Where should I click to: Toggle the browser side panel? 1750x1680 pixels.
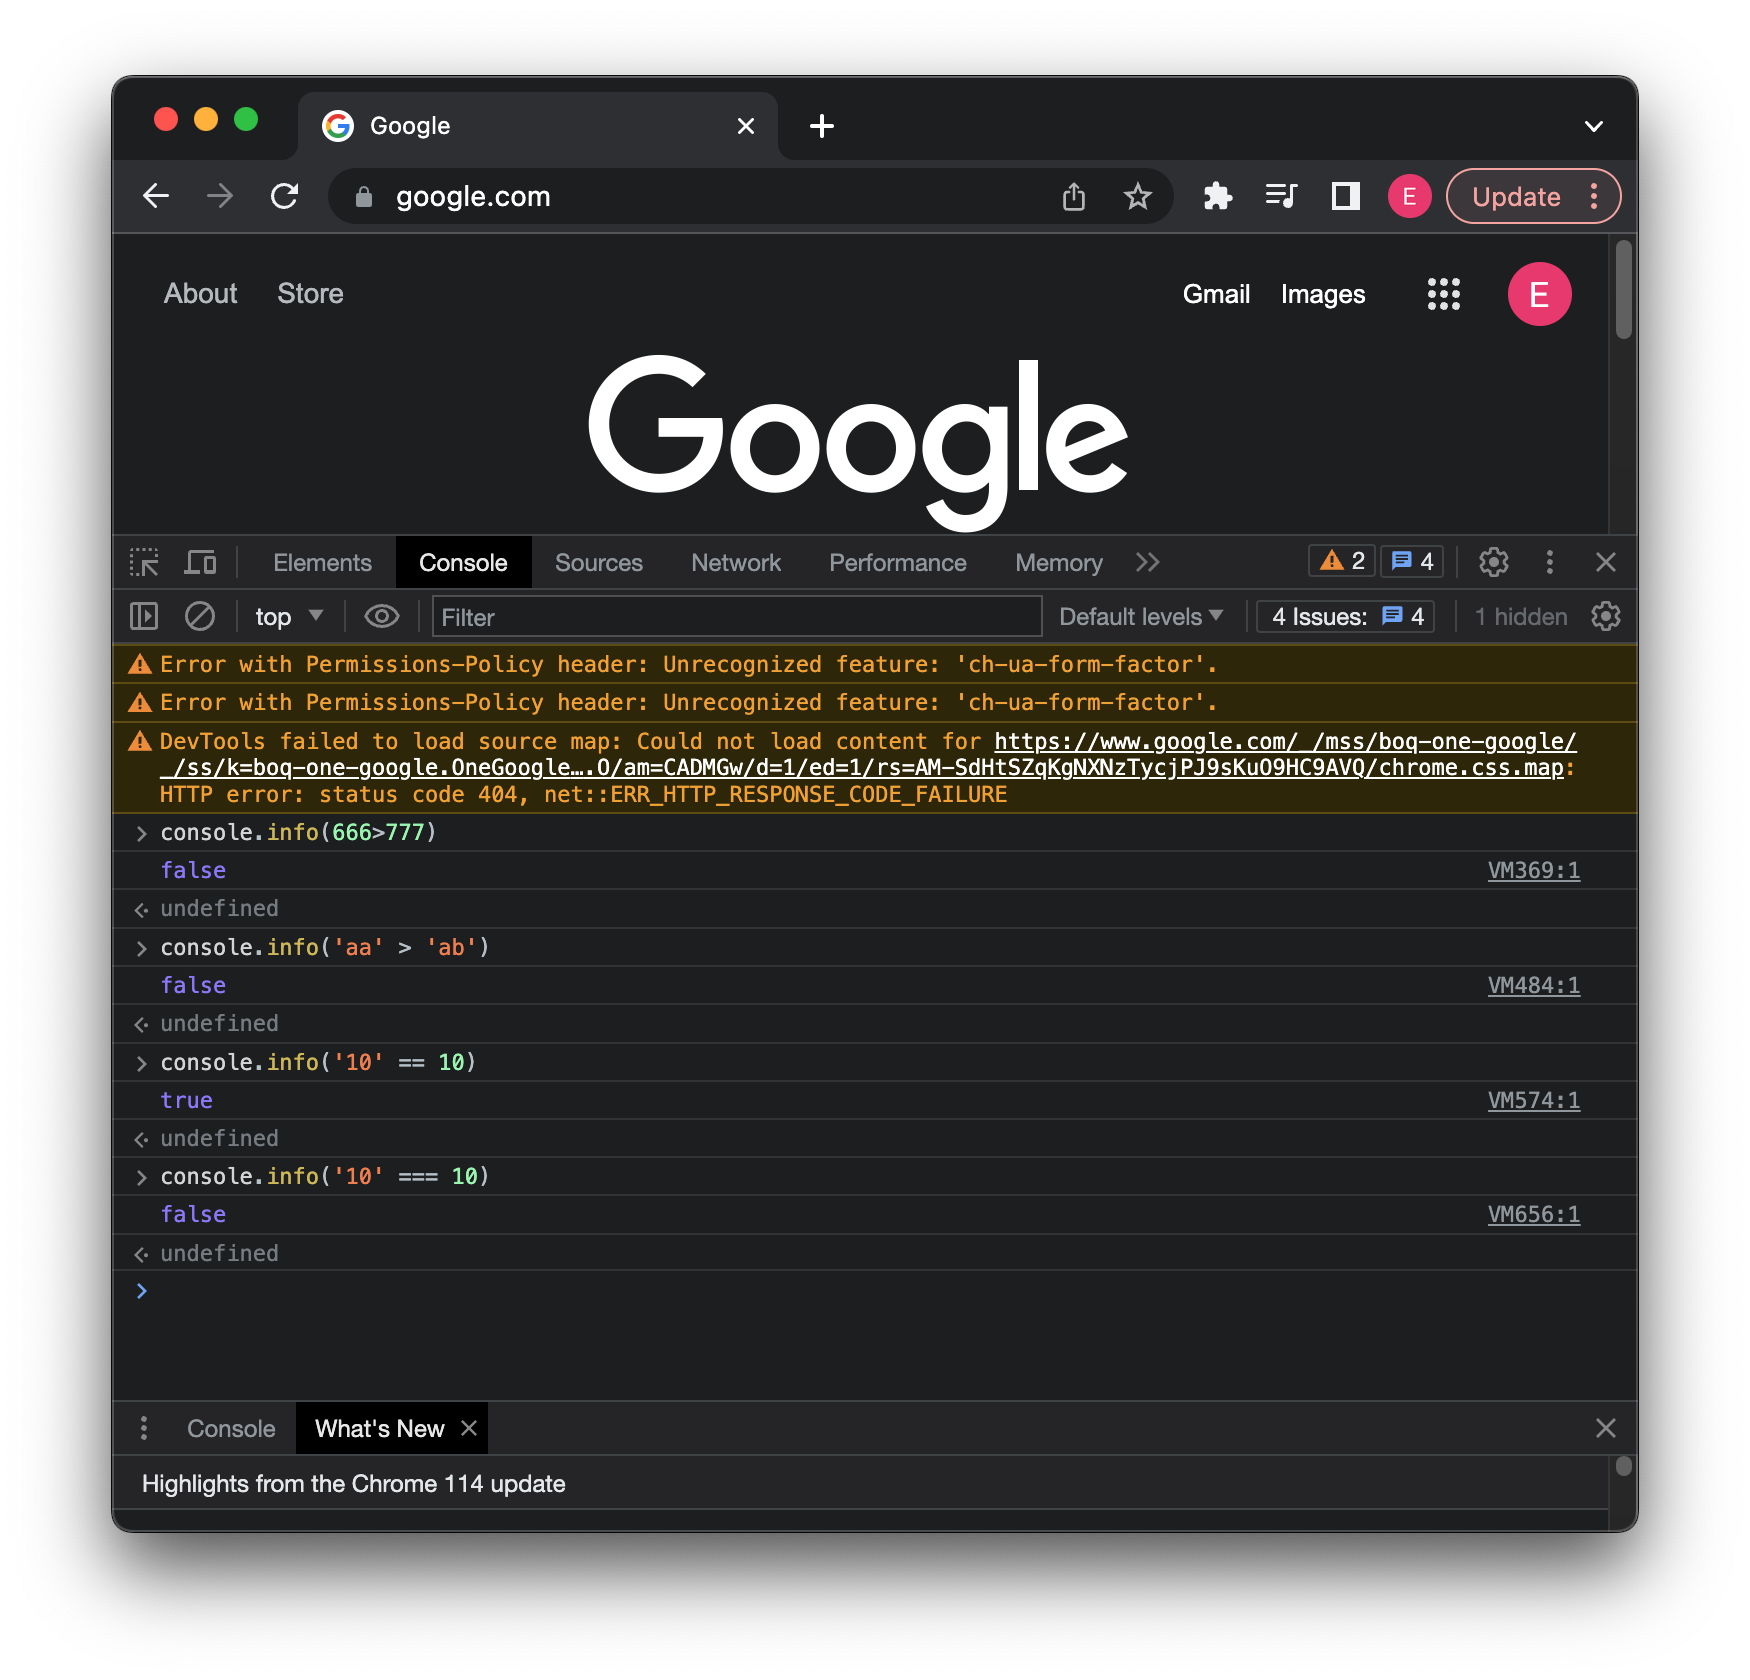[x=1345, y=196]
